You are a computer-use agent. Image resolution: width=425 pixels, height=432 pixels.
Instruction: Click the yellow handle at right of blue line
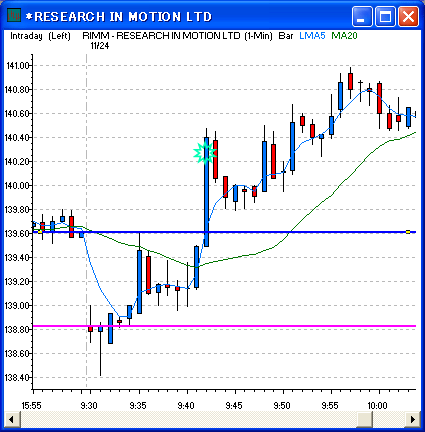pos(408,232)
